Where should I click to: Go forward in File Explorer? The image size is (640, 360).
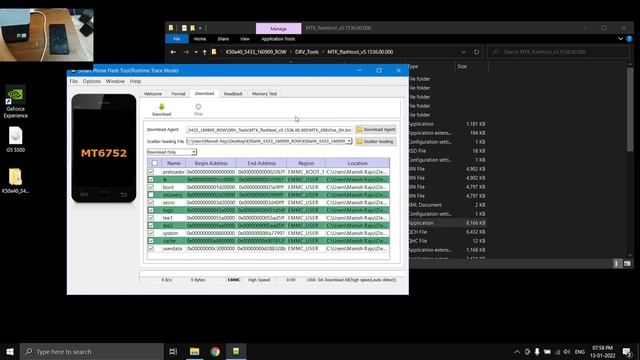pyautogui.click(x=186, y=52)
